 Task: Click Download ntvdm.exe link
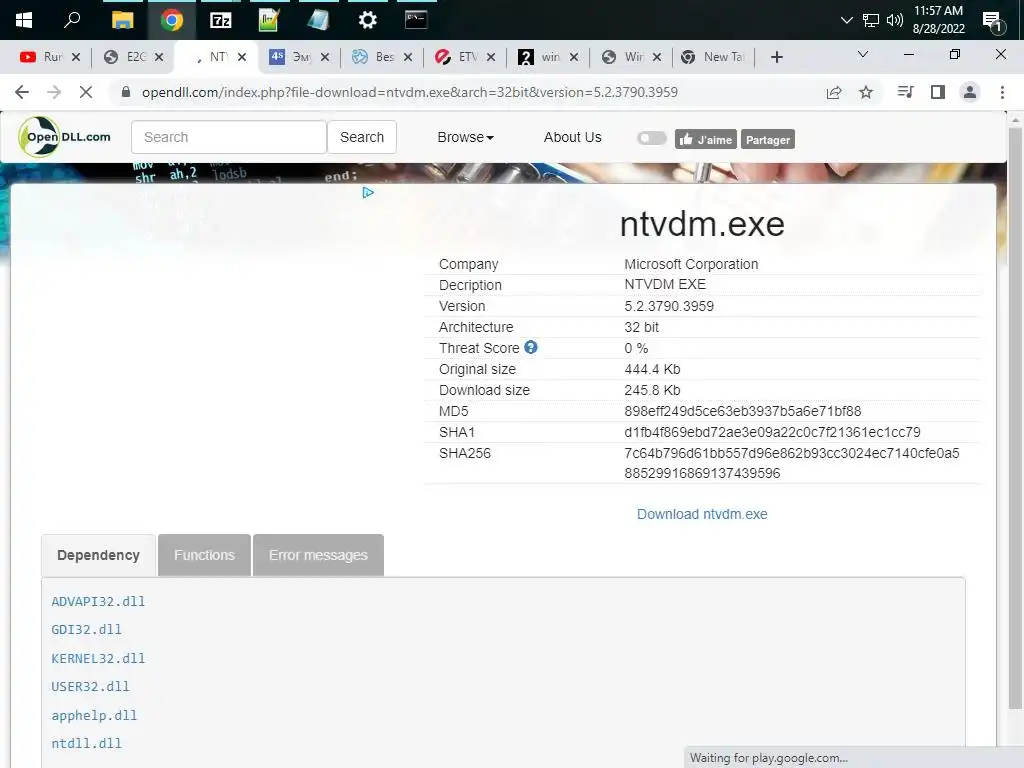click(702, 514)
